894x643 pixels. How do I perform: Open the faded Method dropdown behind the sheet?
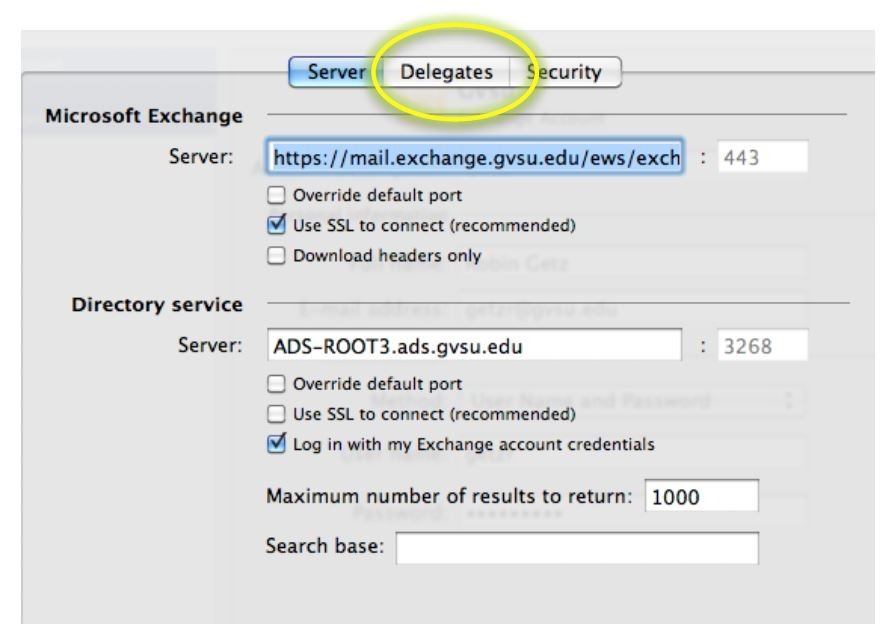point(630,401)
